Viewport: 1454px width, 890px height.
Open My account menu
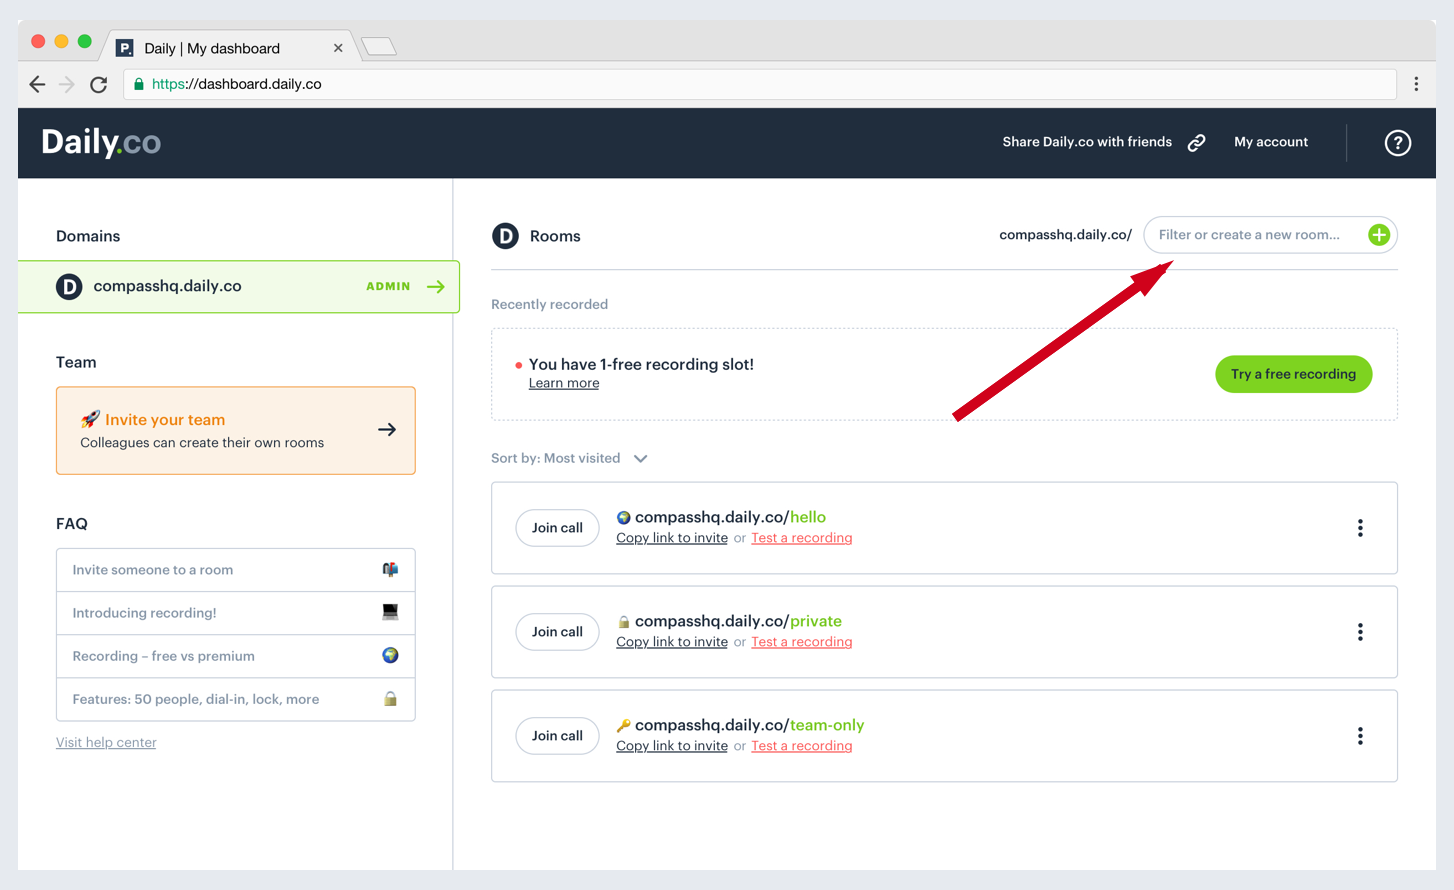point(1271,142)
